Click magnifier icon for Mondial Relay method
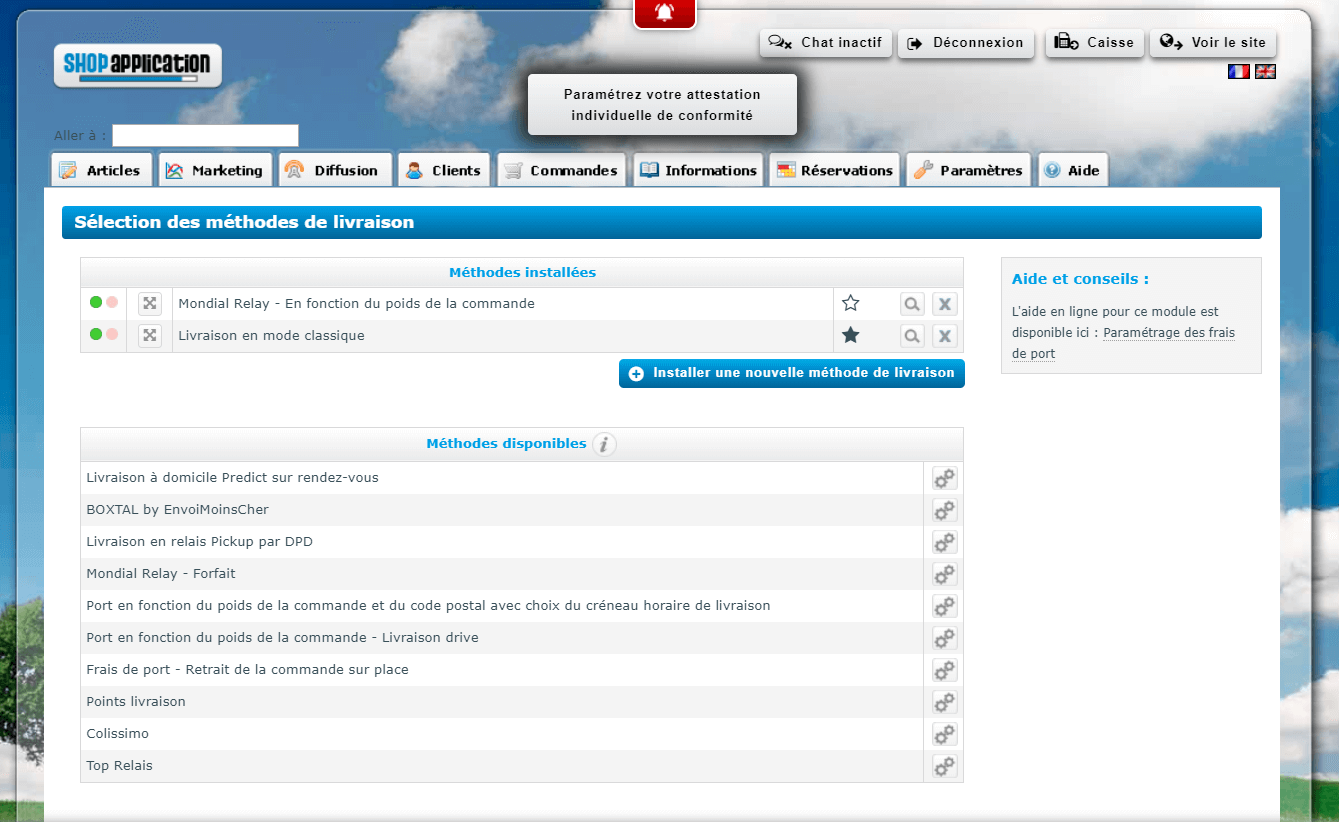The image size is (1339, 822). click(911, 304)
